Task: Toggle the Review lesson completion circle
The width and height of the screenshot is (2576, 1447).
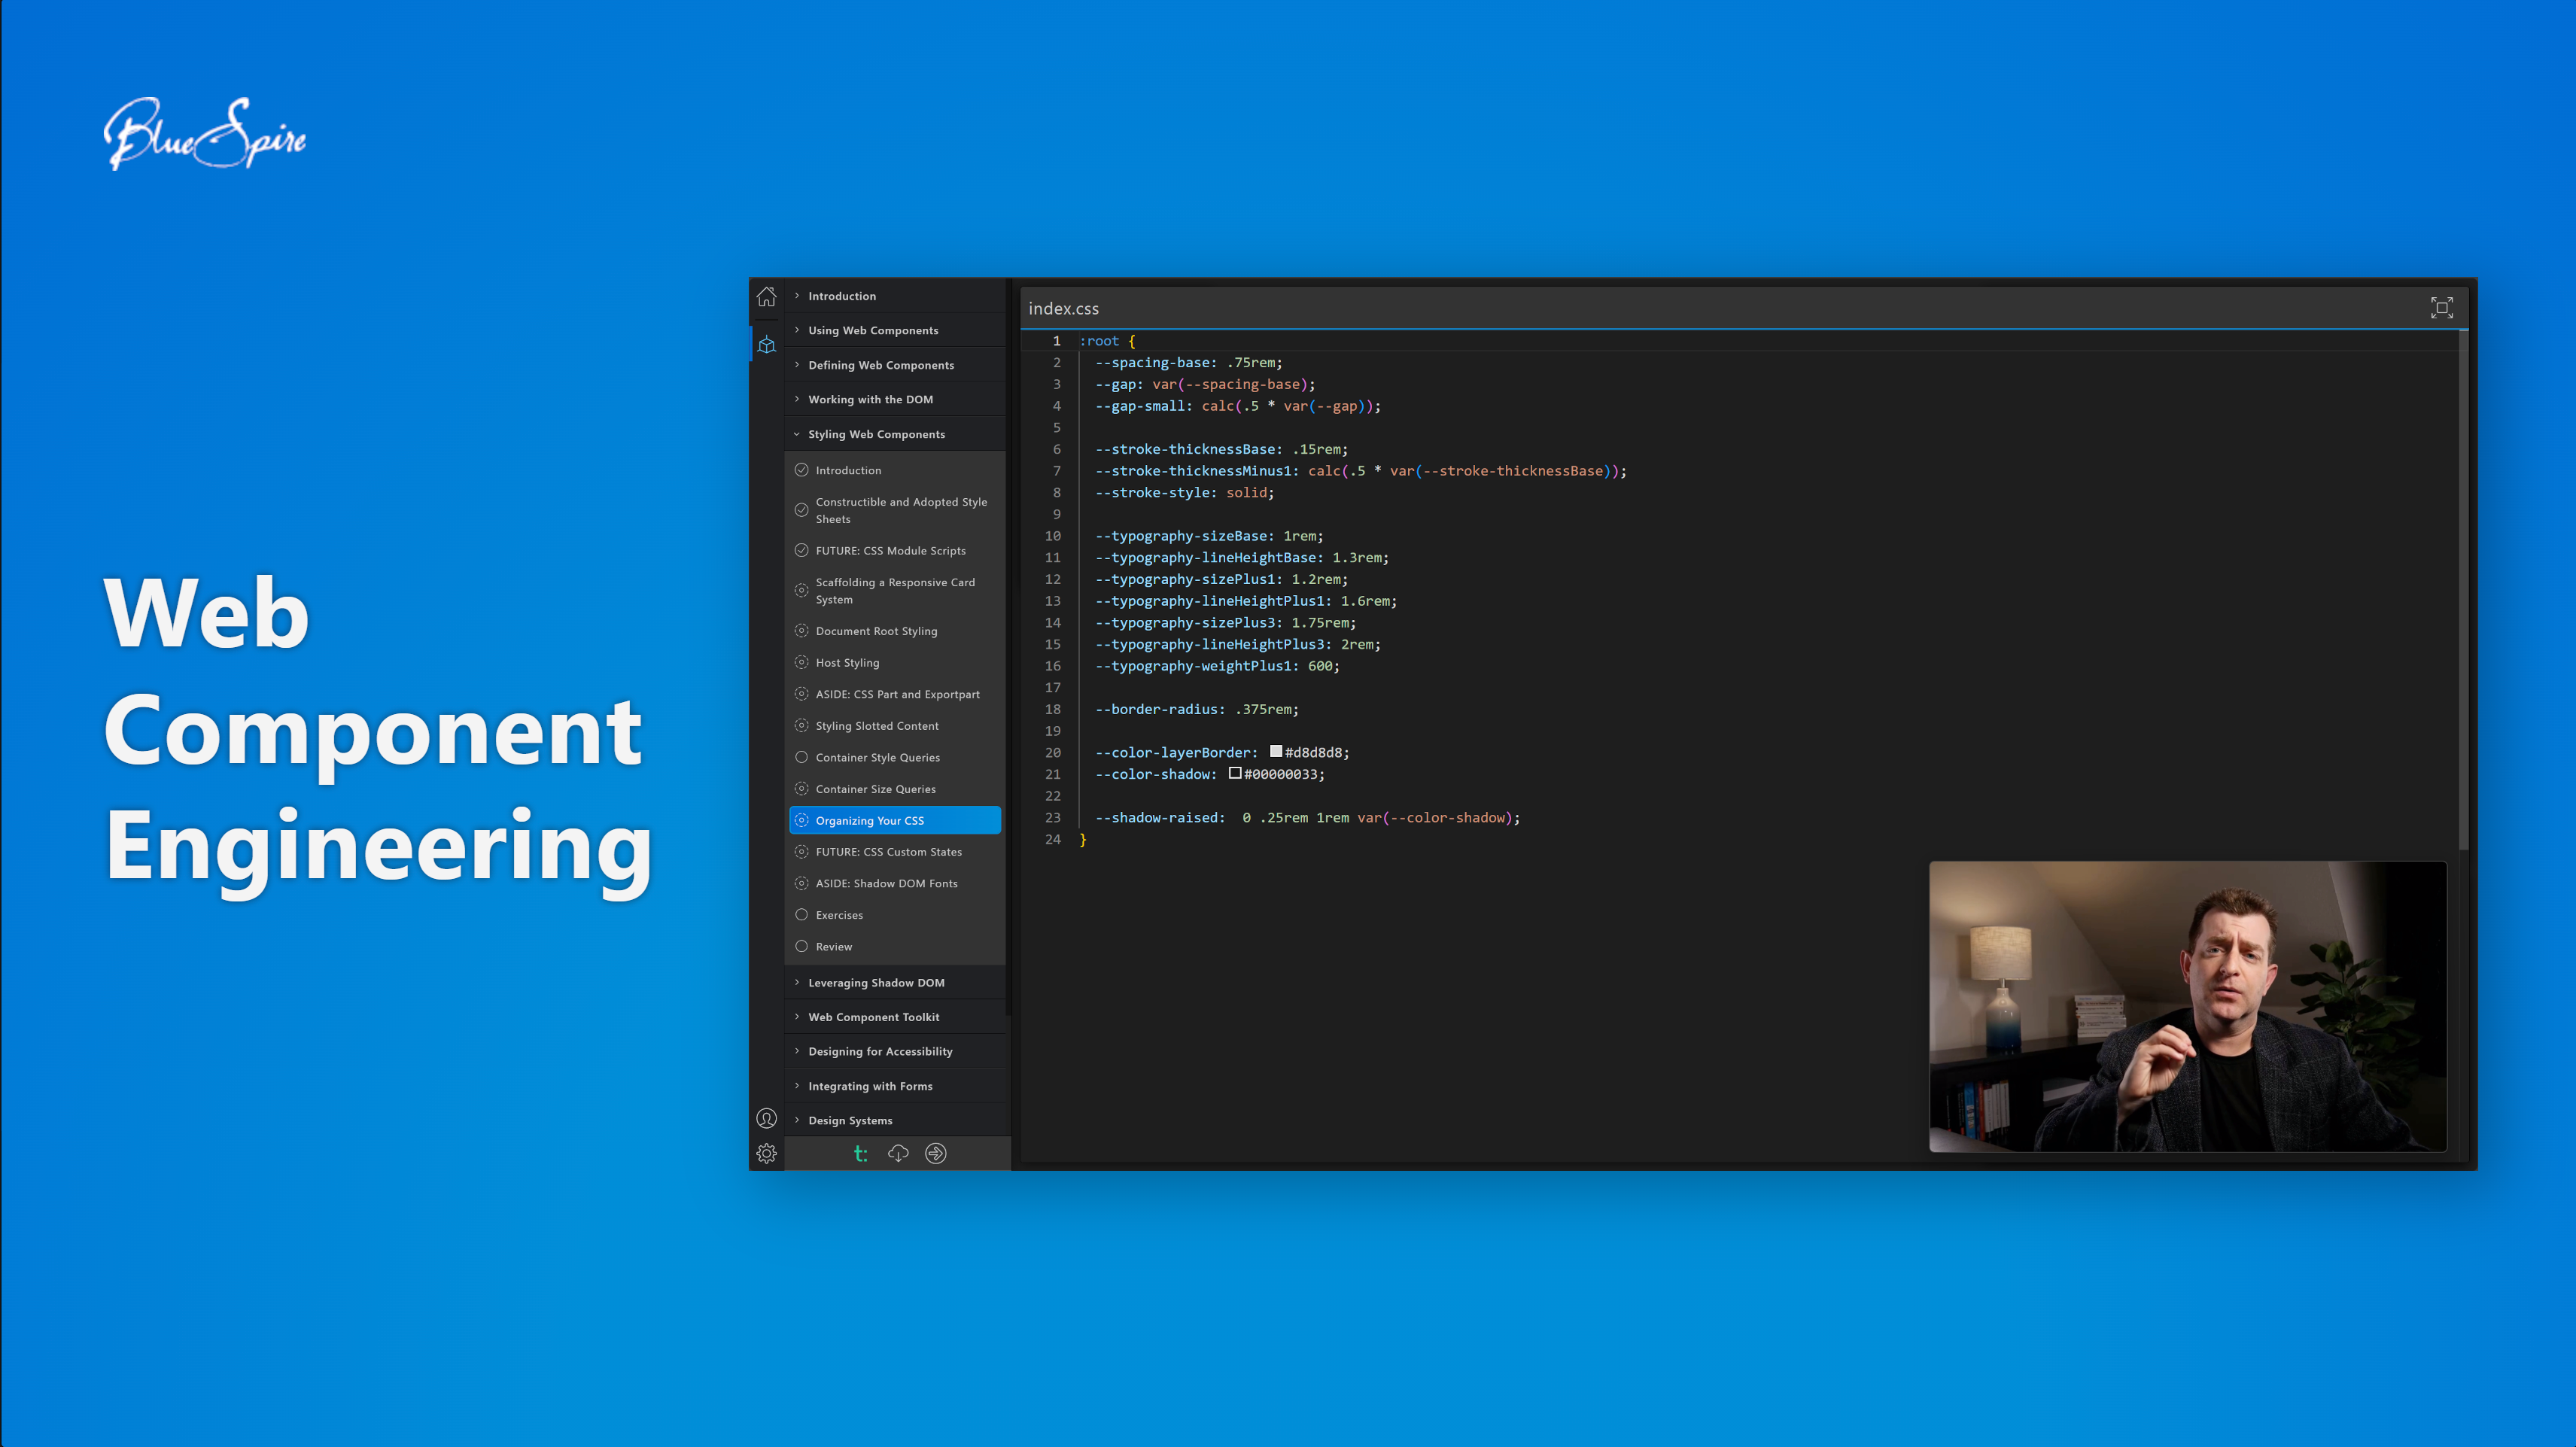Action: point(801,946)
